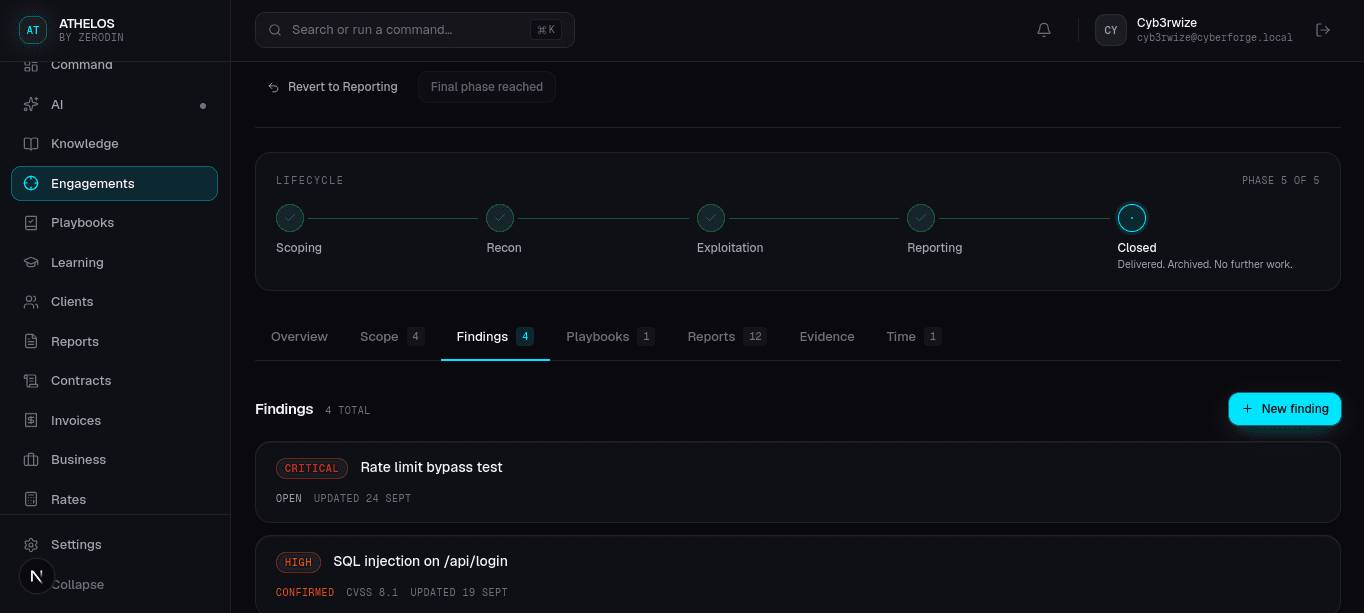Click the Reports document icon

pyautogui.click(x=31, y=341)
